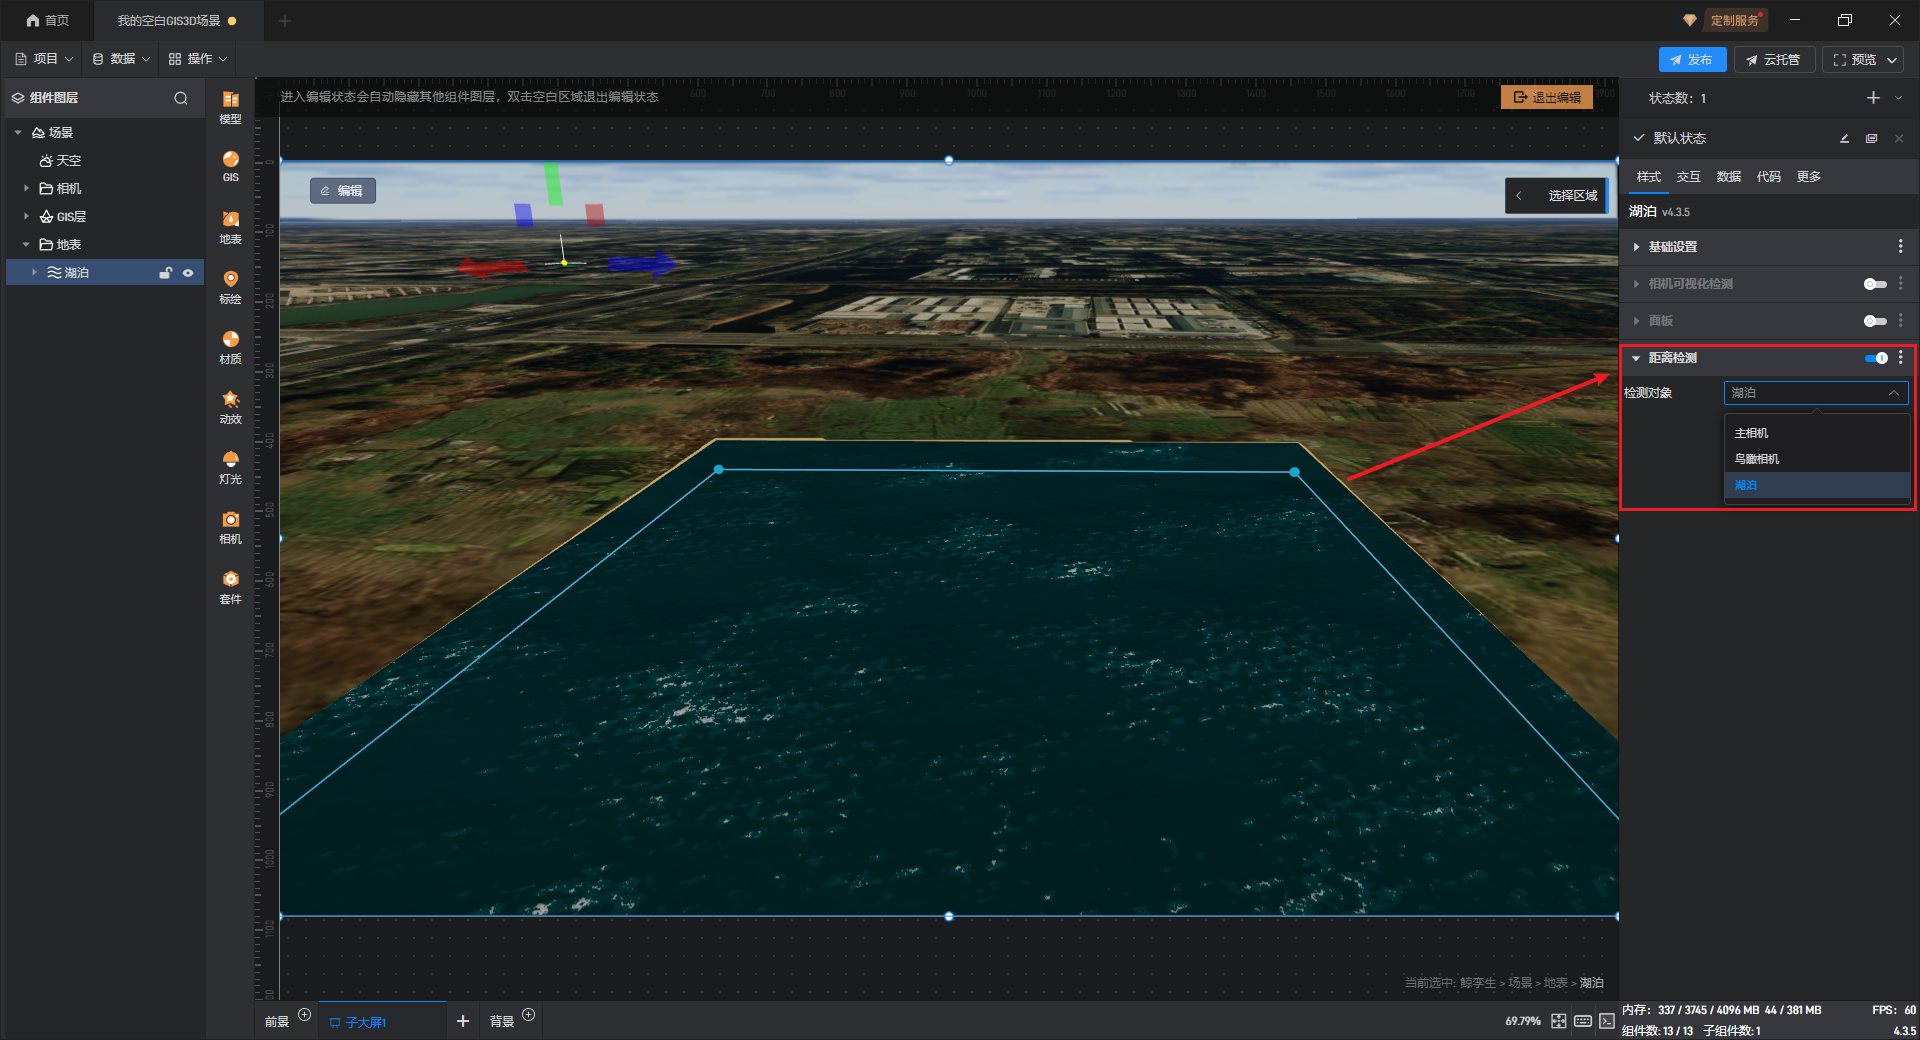
Task: Hide the 湖泊 layer with eye icon
Action: (x=188, y=273)
